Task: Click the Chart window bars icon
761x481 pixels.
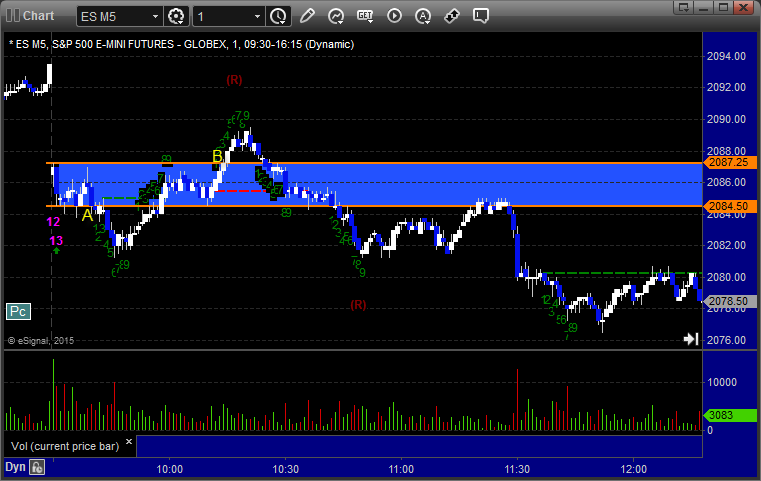Action: (x=13, y=16)
